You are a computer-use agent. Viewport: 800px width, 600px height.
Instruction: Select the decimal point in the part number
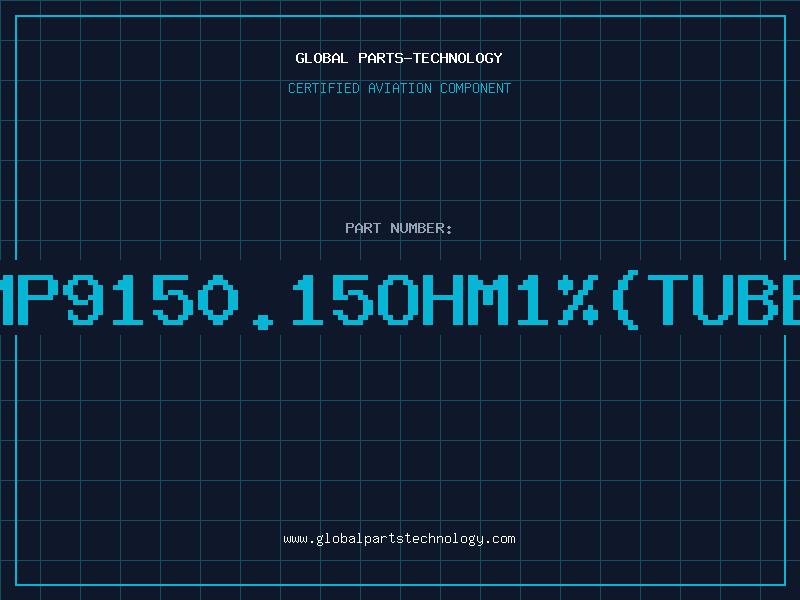click(x=263, y=321)
